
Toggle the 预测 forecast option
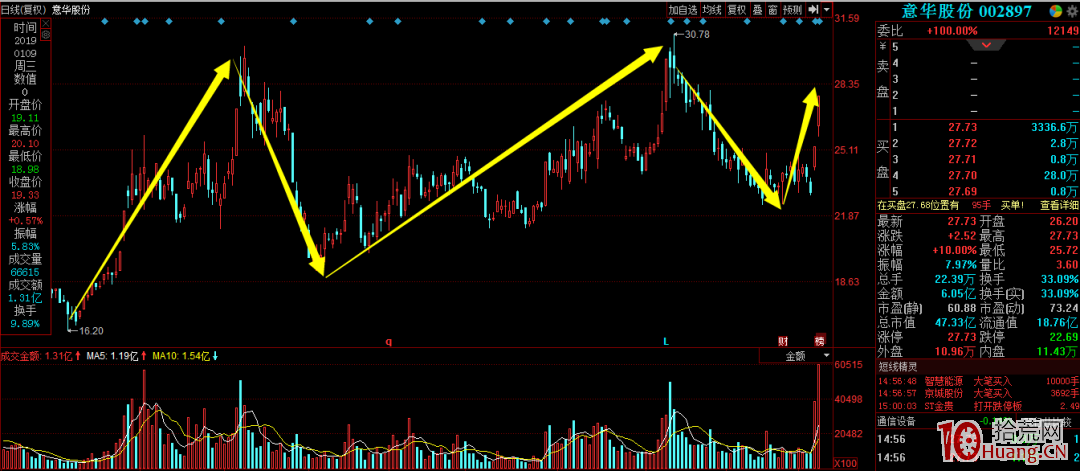coord(792,10)
